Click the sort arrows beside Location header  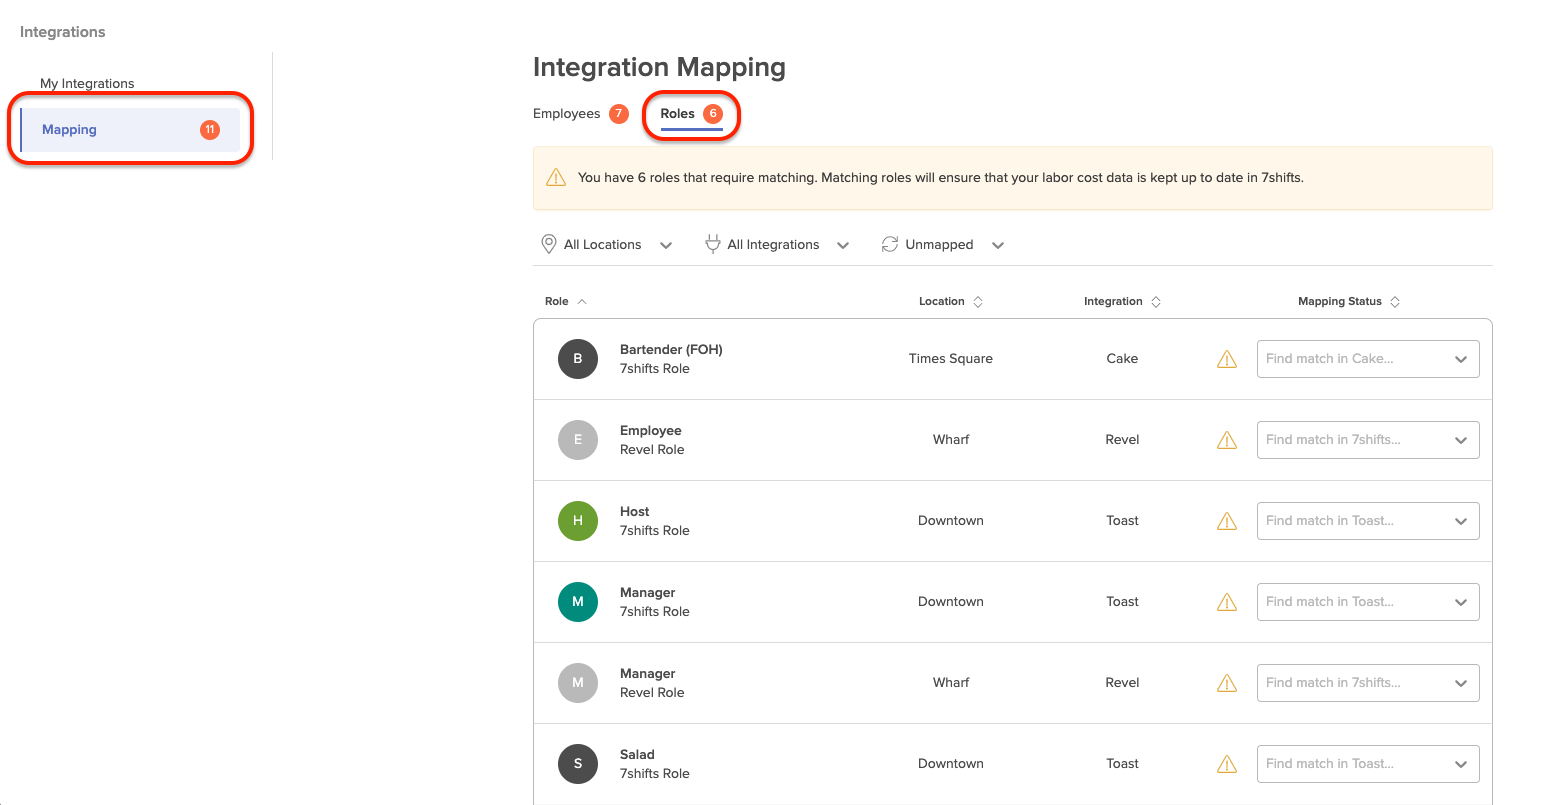point(978,302)
